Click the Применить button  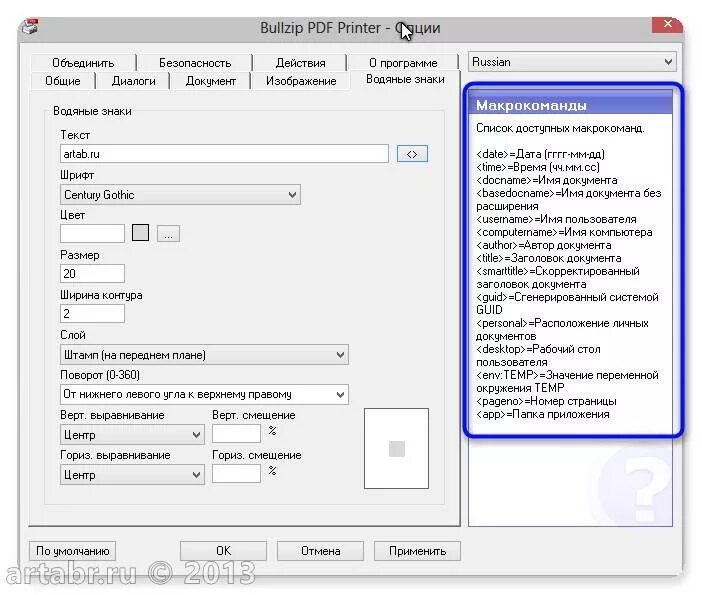coord(417,551)
